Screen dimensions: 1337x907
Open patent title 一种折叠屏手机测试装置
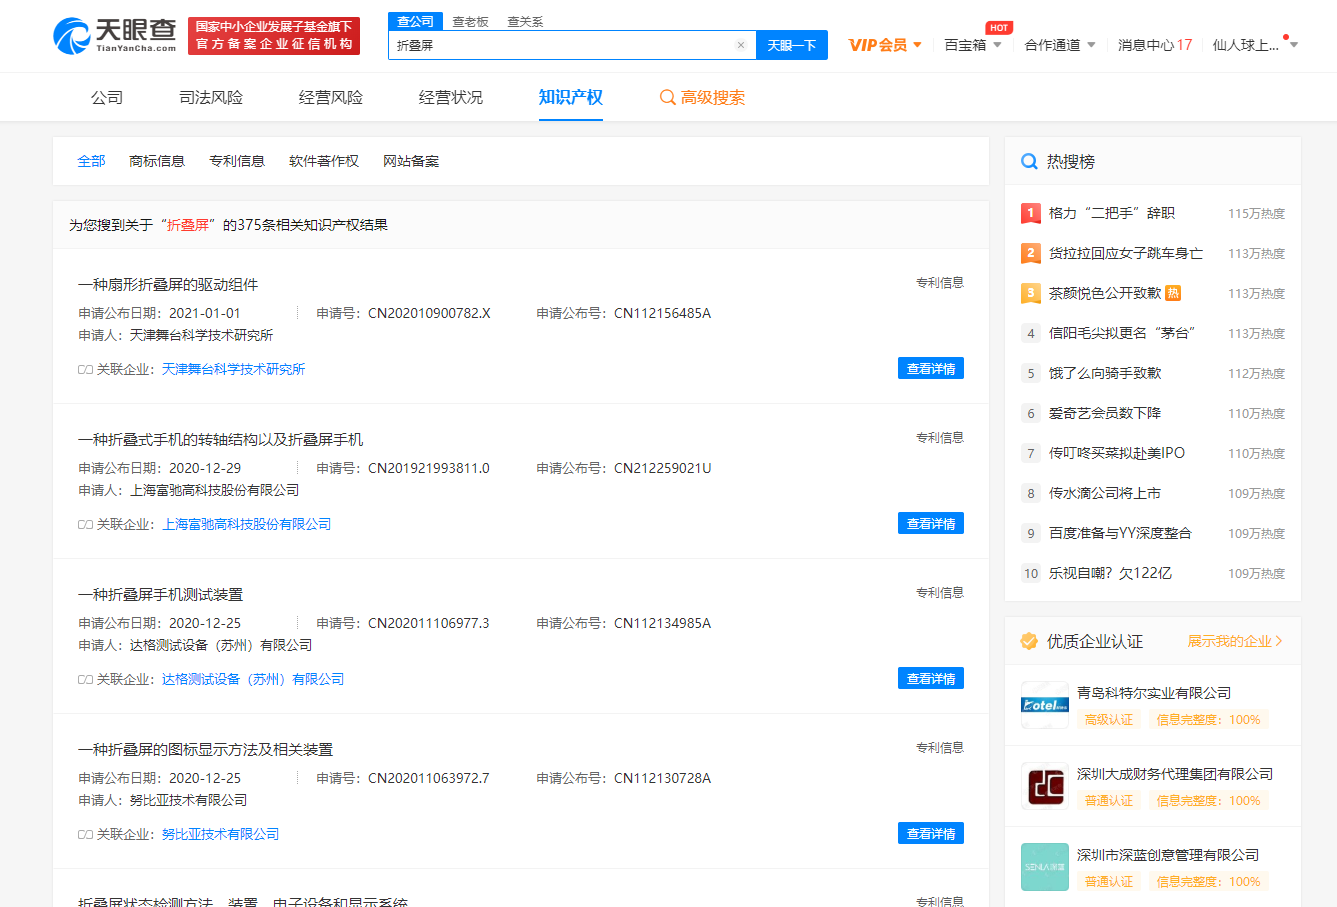click(161, 595)
